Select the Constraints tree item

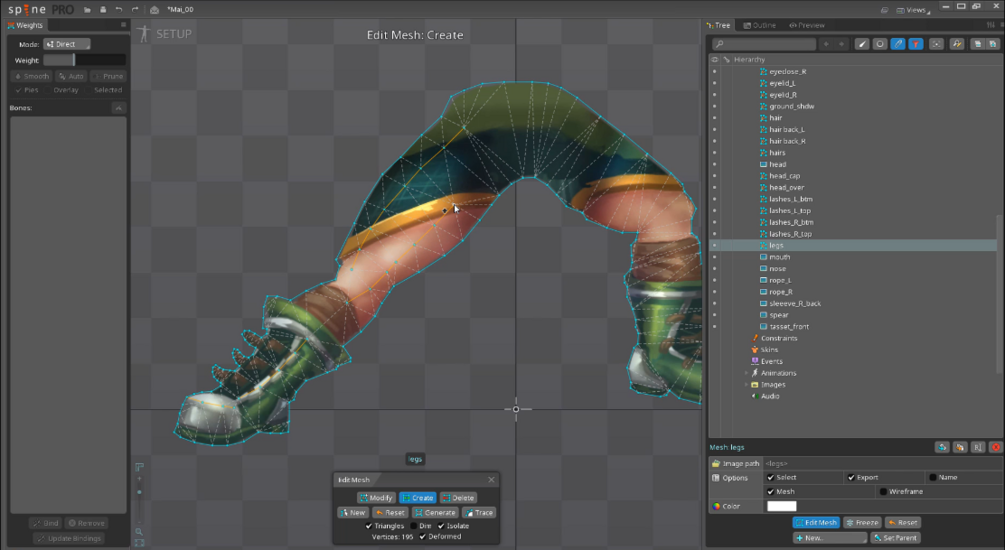pyautogui.click(x=779, y=338)
